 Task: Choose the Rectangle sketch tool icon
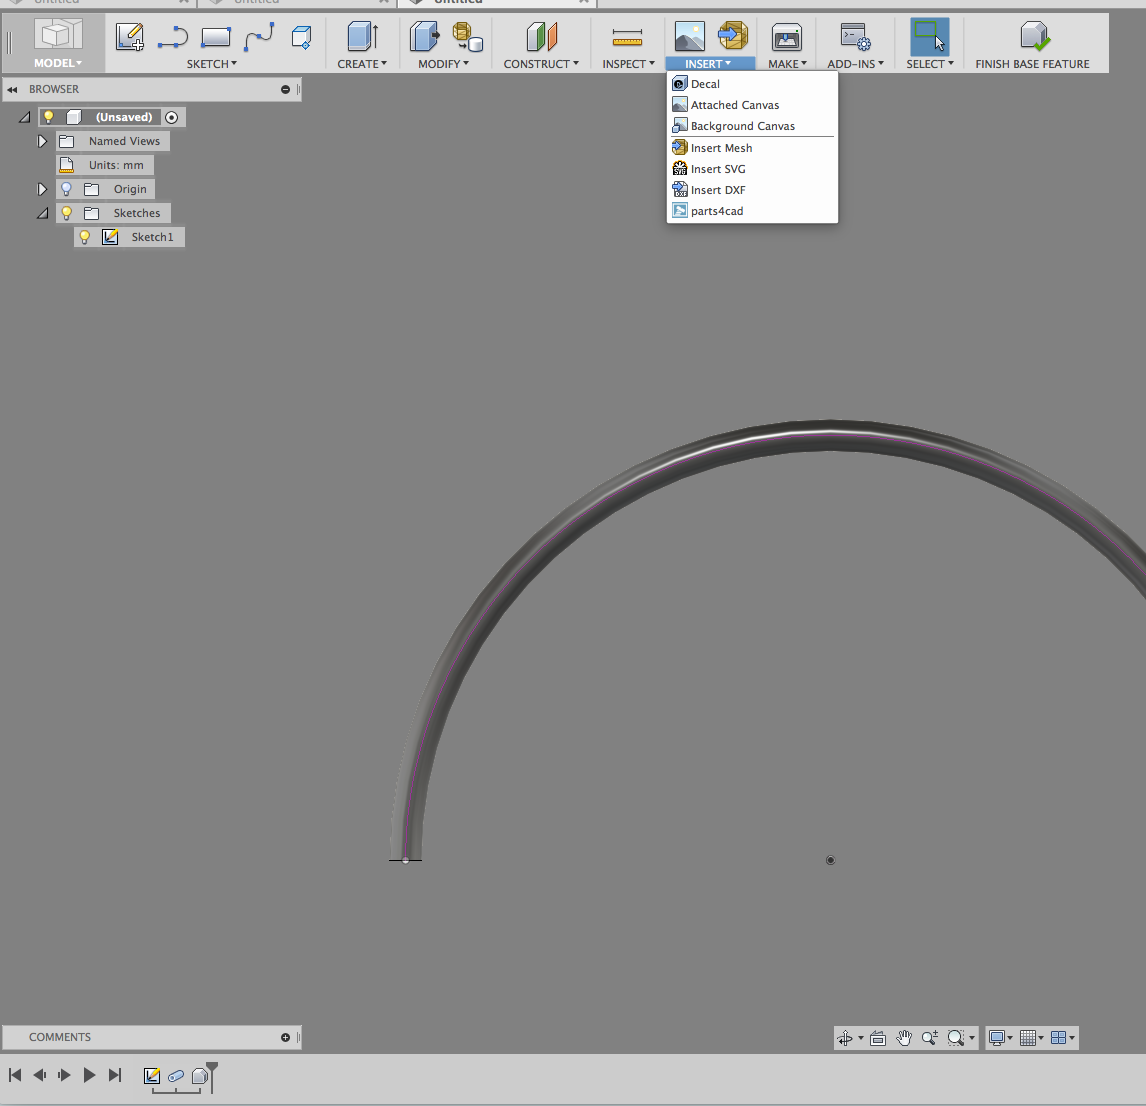(x=216, y=37)
